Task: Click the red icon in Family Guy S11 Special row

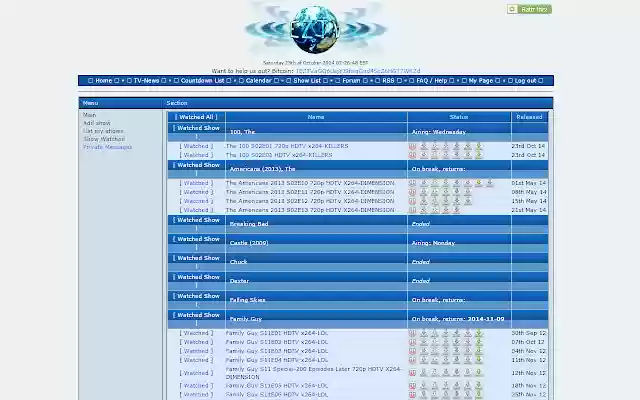Action: click(412, 373)
